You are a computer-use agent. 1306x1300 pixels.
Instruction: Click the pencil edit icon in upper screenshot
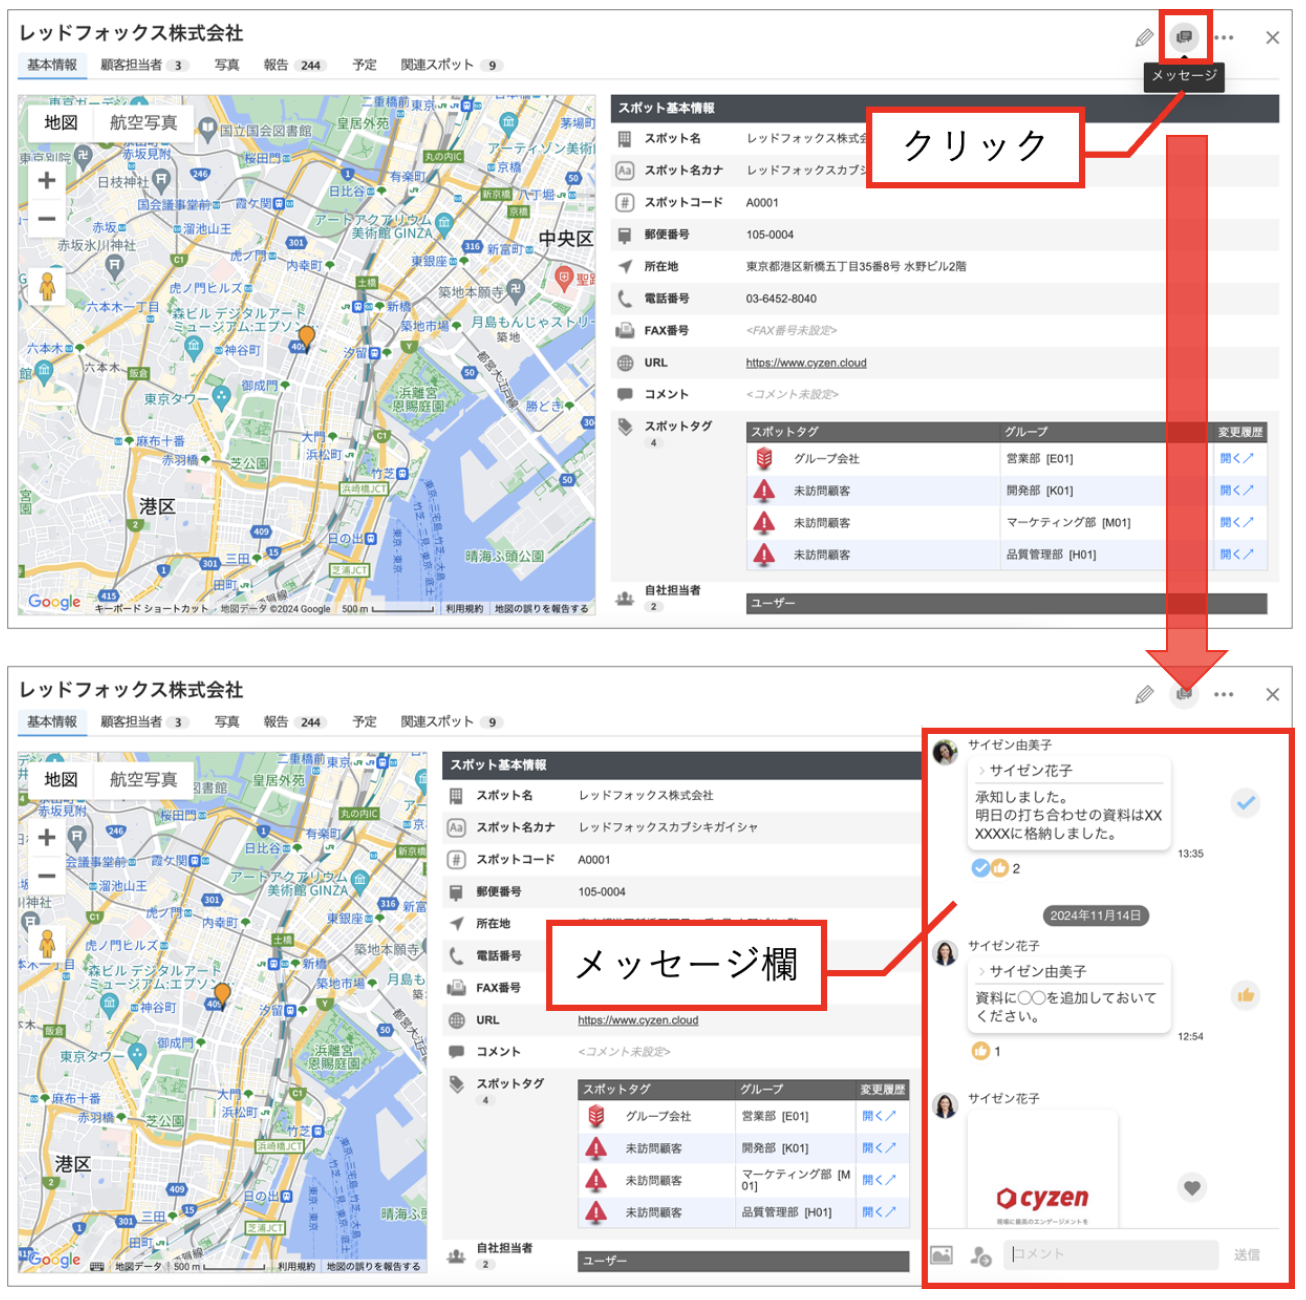[x=1144, y=38]
